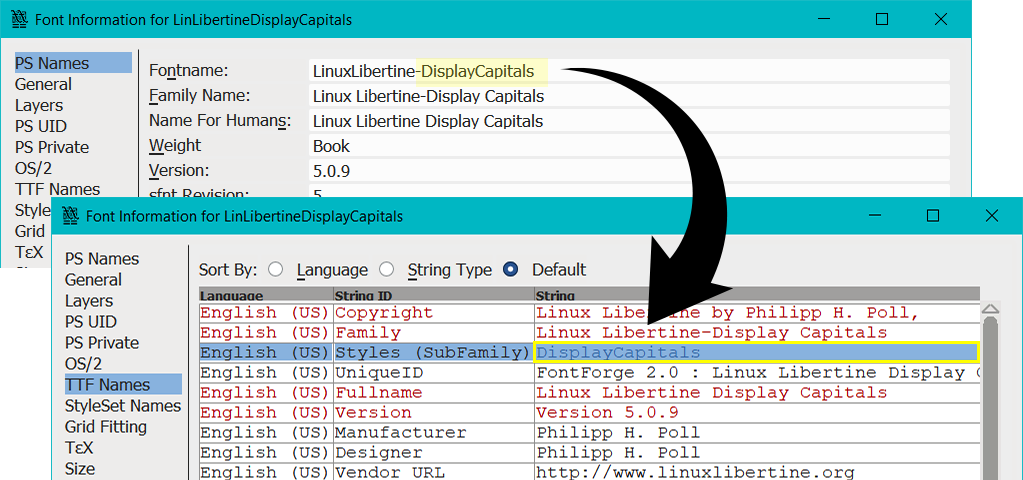Image resolution: width=1023 pixels, height=480 pixels.
Task: Click the 'Vendor URL' String ID cell
Action: coord(434,472)
